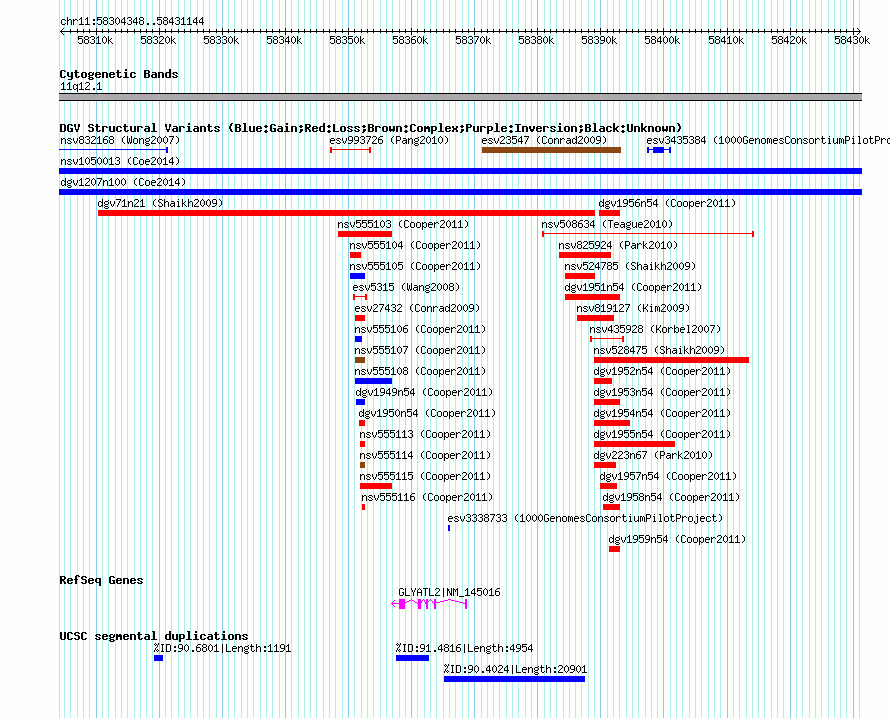Select dgv1953n54 (Cooper2011) variant
The height and width of the screenshot is (718, 890).
click(607, 402)
